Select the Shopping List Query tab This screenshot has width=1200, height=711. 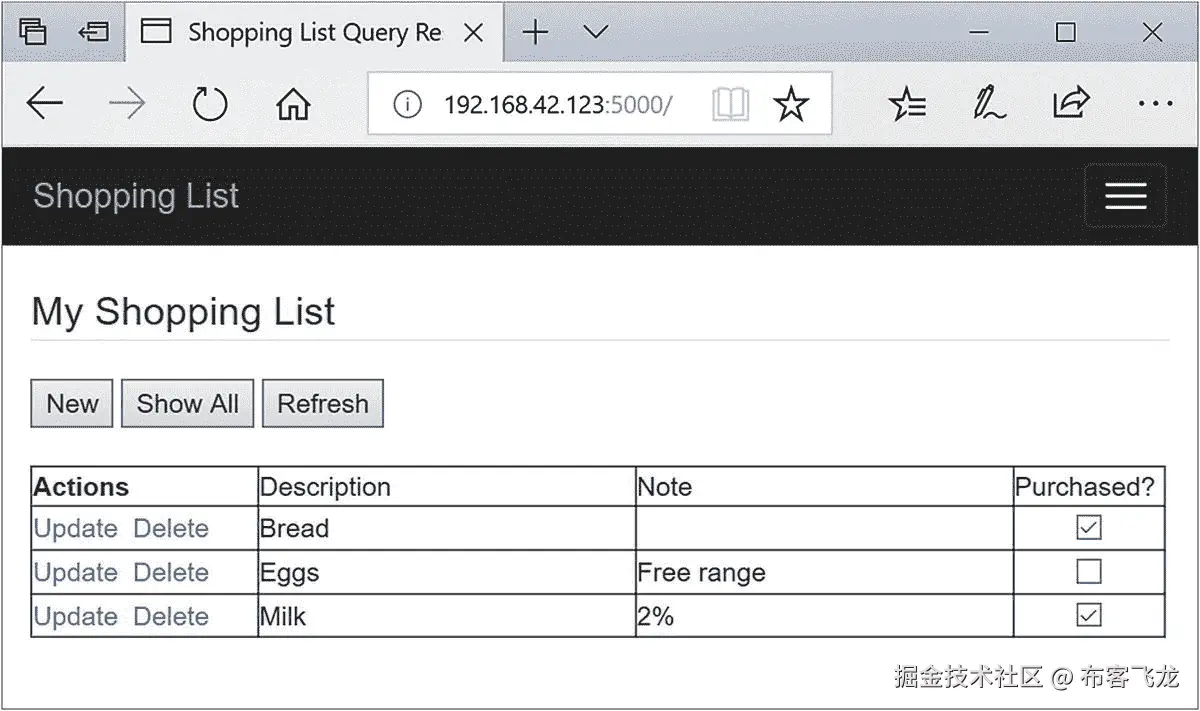click(300, 33)
